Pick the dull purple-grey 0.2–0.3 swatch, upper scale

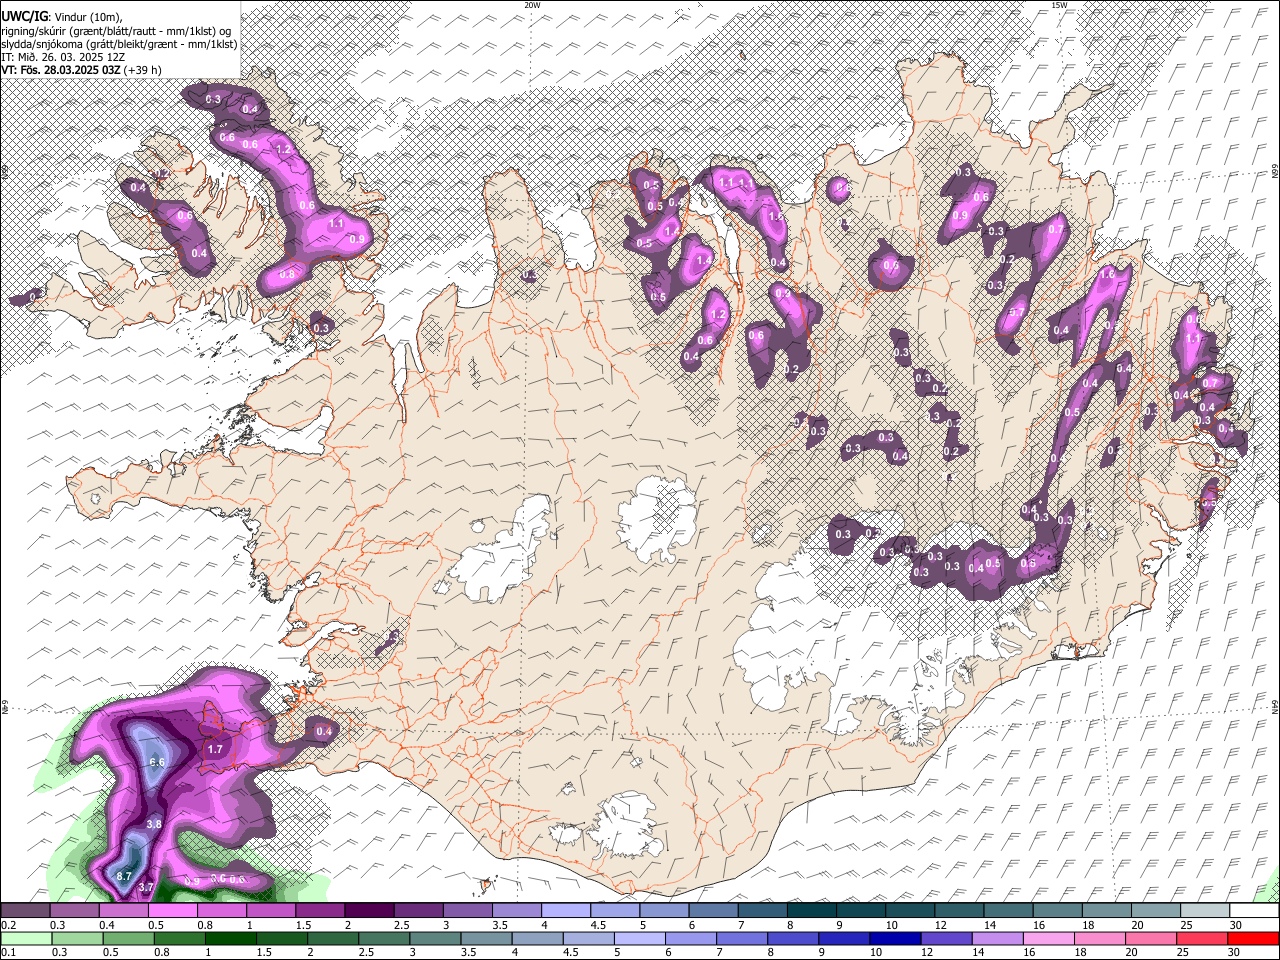(x=25, y=910)
